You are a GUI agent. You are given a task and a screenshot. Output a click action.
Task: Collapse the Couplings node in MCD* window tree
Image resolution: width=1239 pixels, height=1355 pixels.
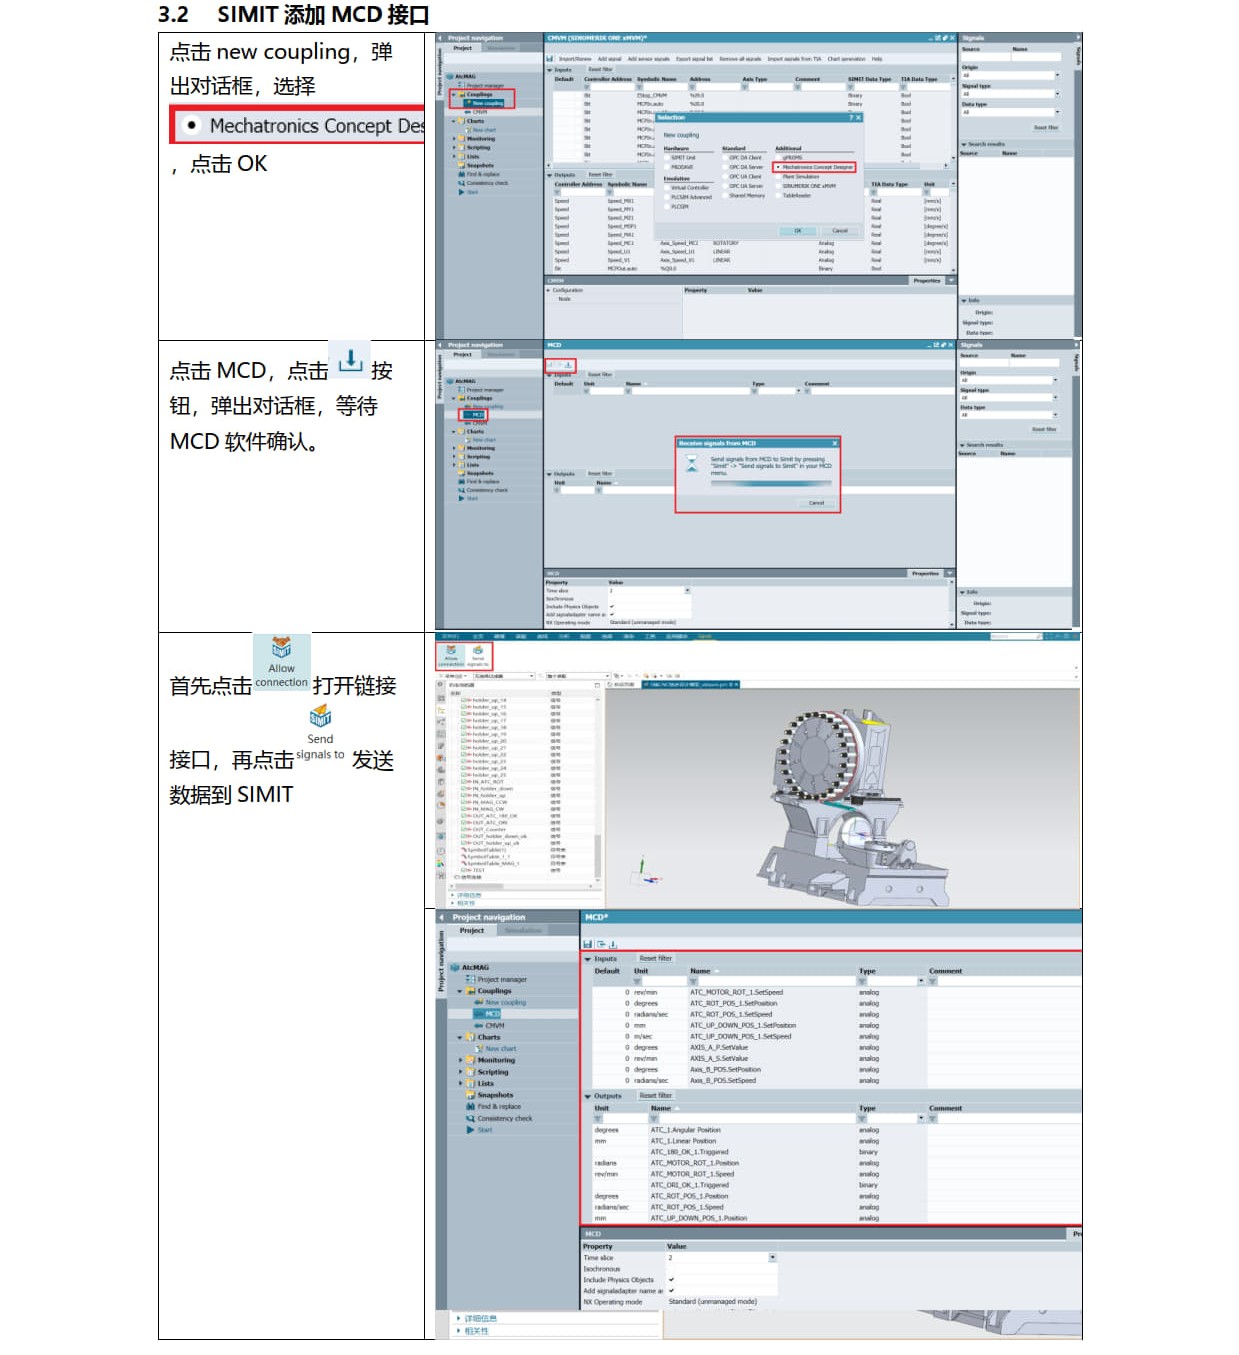click(460, 991)
